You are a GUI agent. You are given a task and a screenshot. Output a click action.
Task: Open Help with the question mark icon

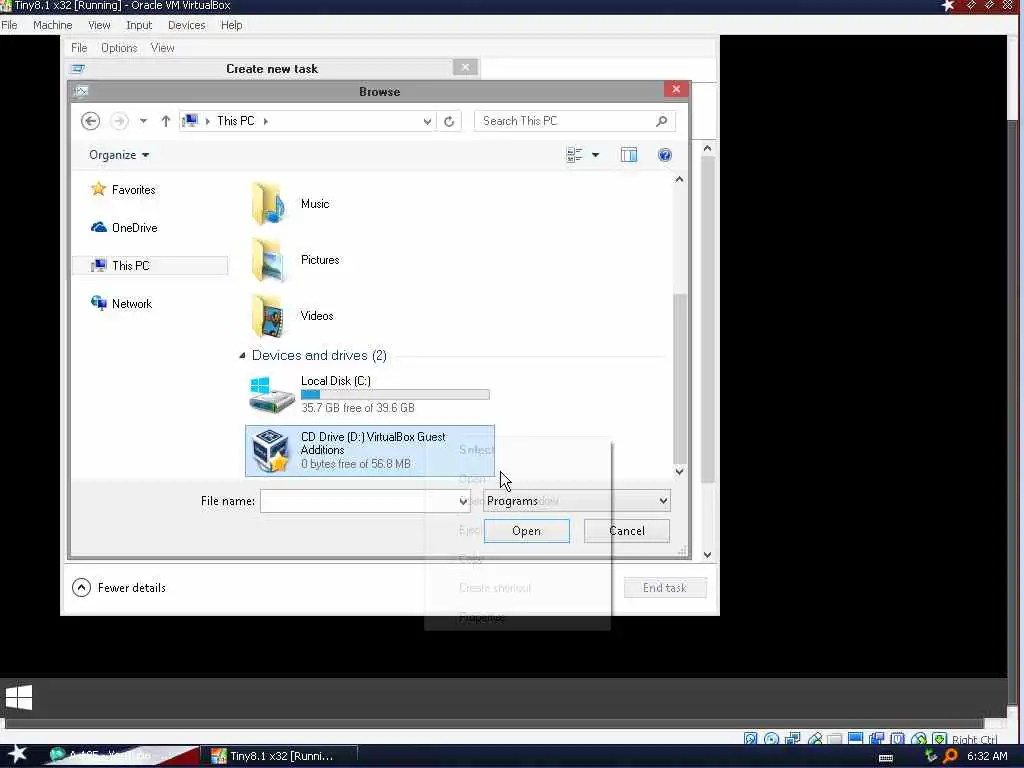pos(665,155)
